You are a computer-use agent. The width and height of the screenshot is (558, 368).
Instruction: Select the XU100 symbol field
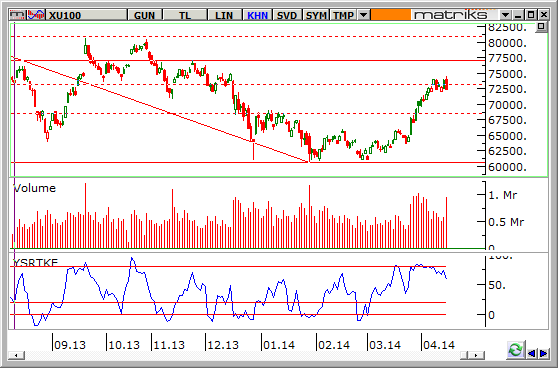(x=87, y=15)
